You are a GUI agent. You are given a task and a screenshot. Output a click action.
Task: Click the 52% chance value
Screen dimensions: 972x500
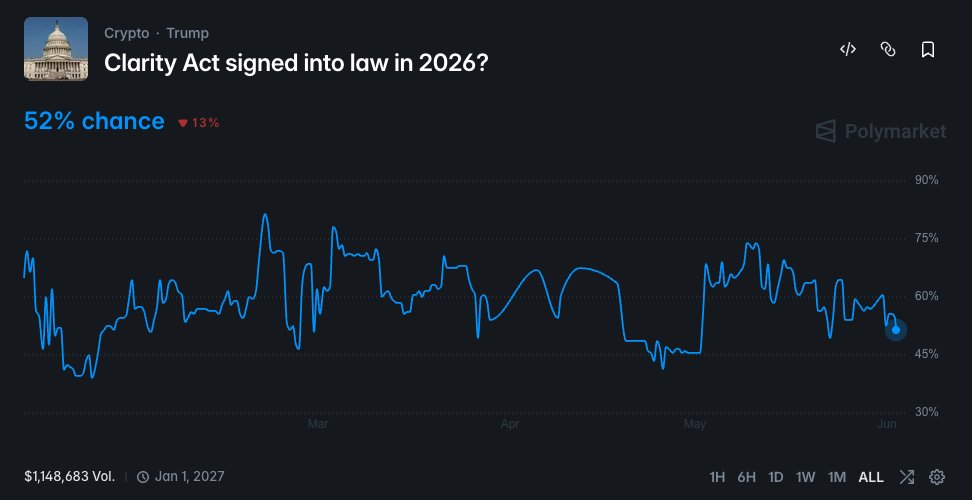pos(94,121)
